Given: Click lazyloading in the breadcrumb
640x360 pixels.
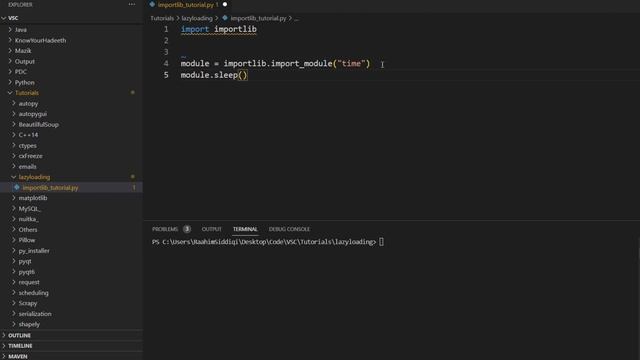Looking at the screenshot, I should point(197,18).
